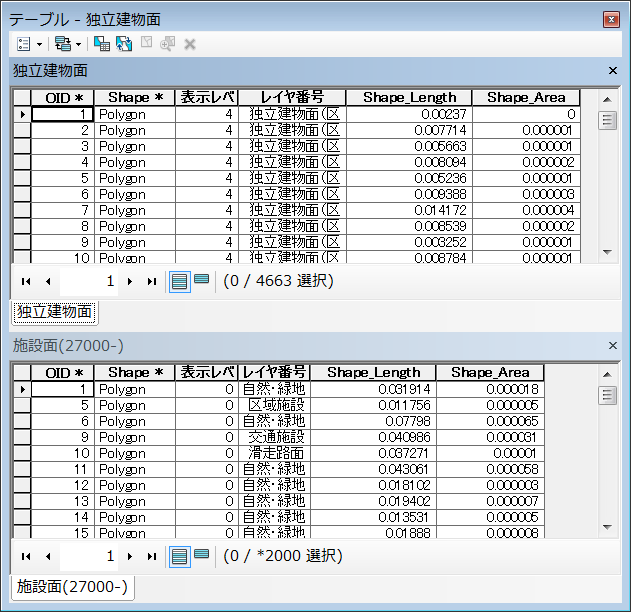Image resolution: width=631 pixels, height=612 pixels.
Task: Close the 施設面(27000-) table pane
Action: pyautogui.click(x=612, y=346)
